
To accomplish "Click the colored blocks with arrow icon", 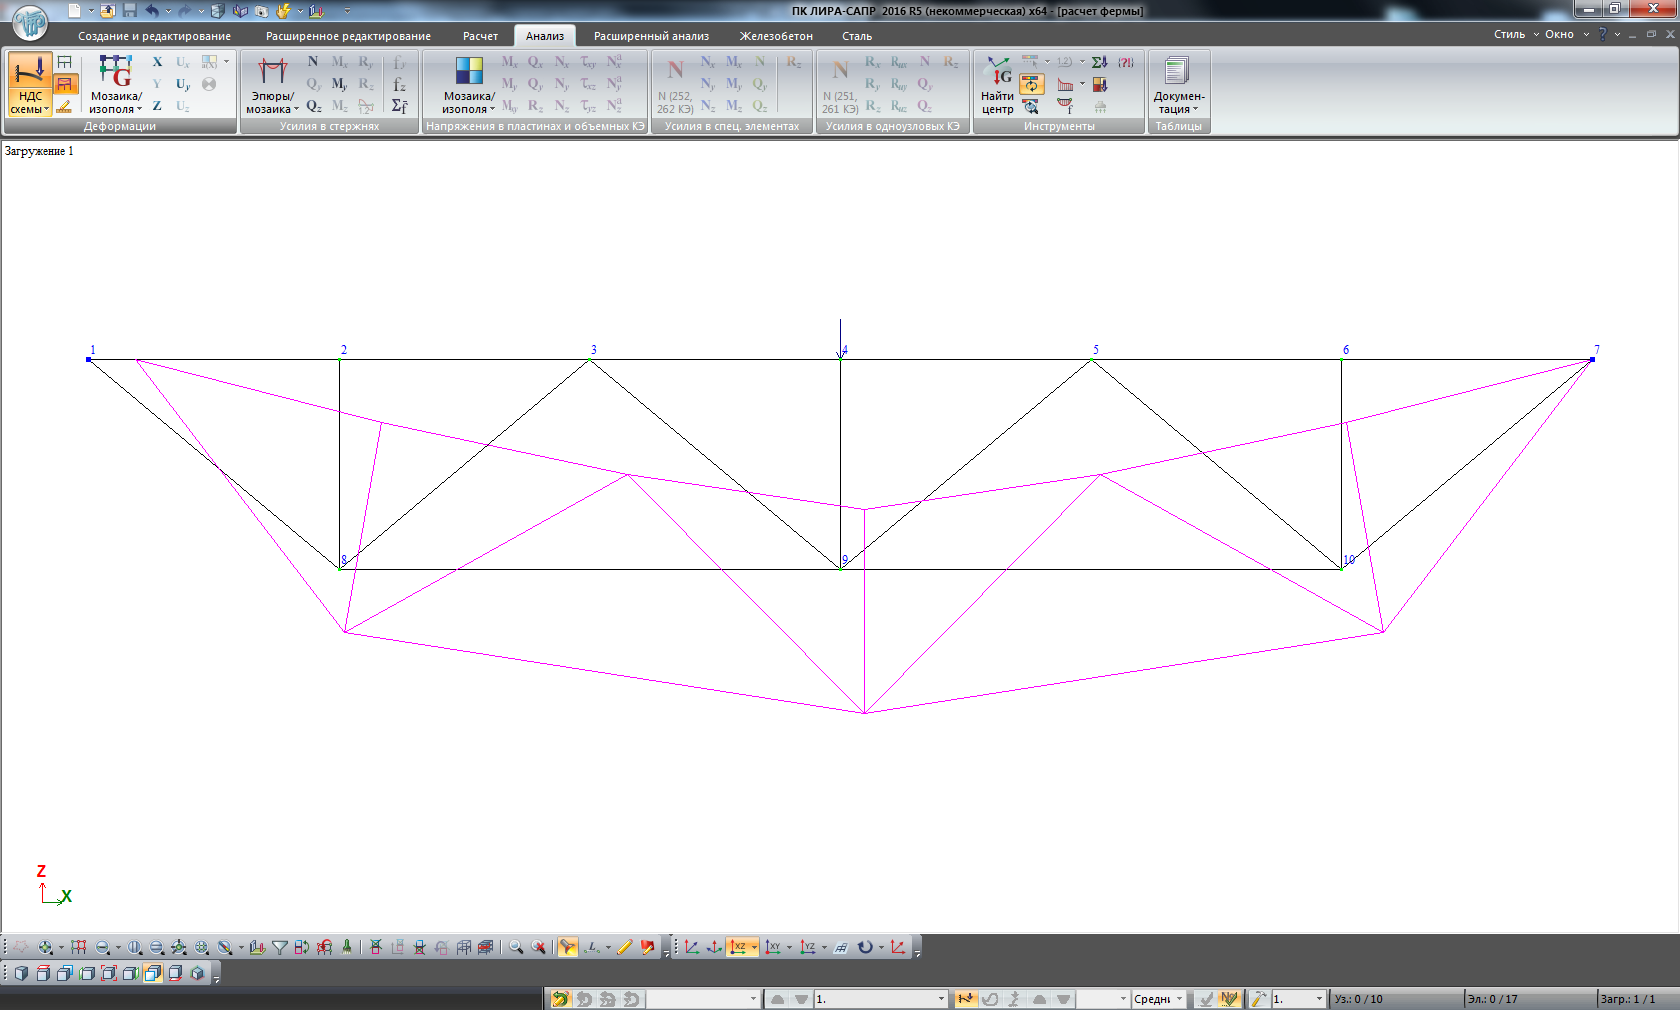I will [x=1100, y=84].
